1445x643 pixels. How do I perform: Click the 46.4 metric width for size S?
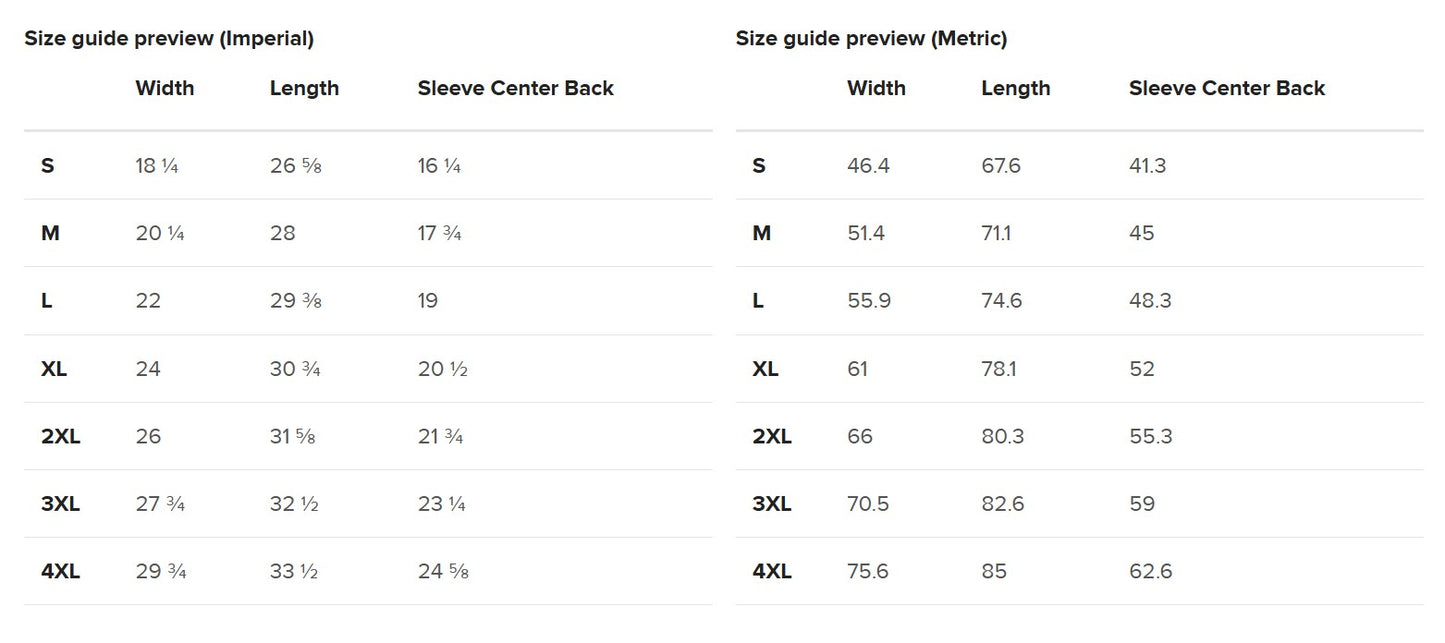coord(867,166)
